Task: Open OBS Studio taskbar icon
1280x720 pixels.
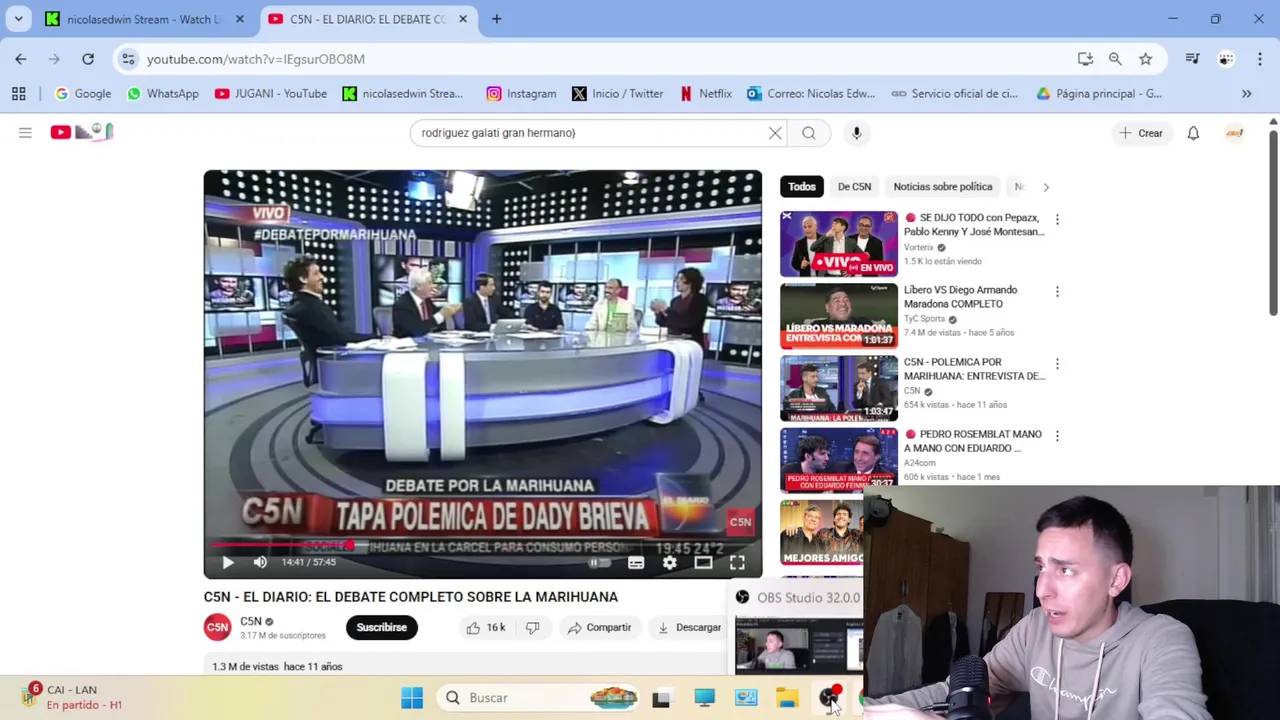Action: pyautogui.click(x=830, y=698)
